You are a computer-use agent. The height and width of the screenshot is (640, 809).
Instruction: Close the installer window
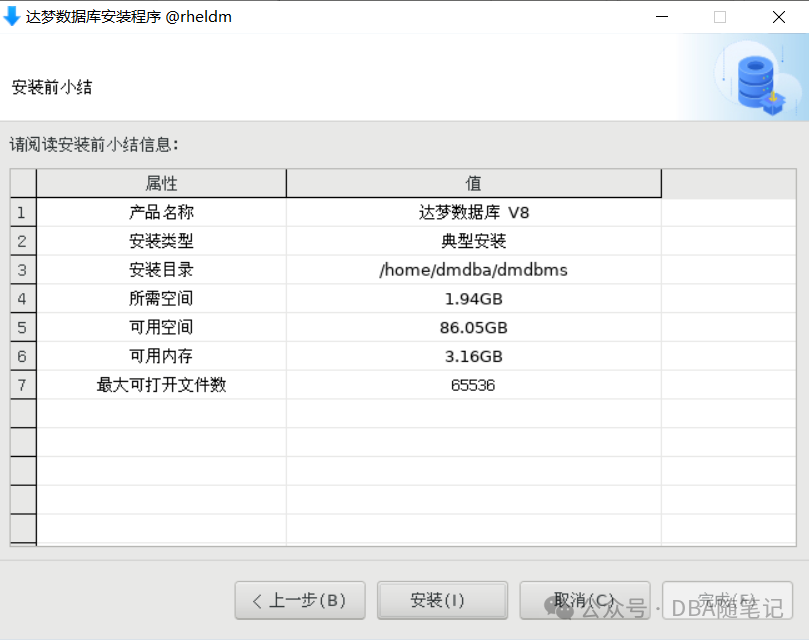779,17
